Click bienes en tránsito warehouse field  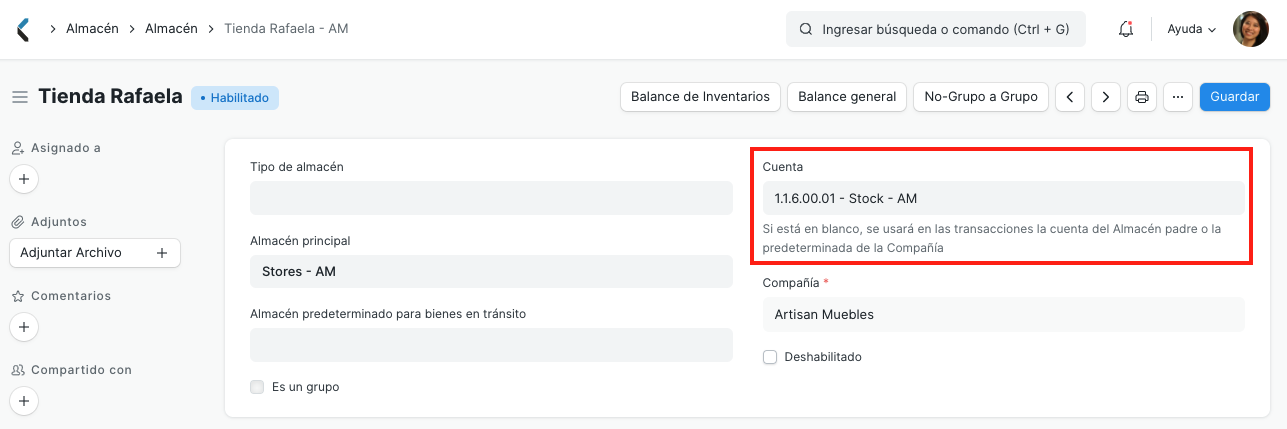[491, 345]
